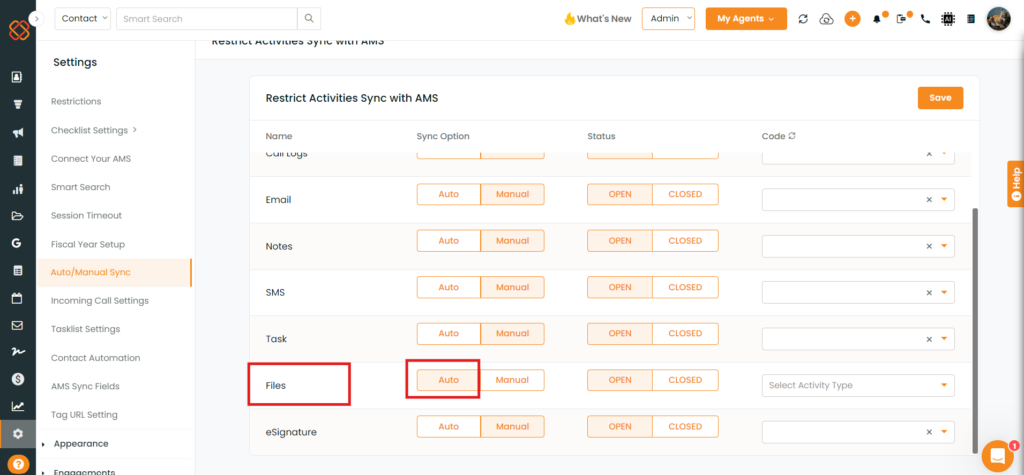Open the megaphone campaigns icon

18,133
